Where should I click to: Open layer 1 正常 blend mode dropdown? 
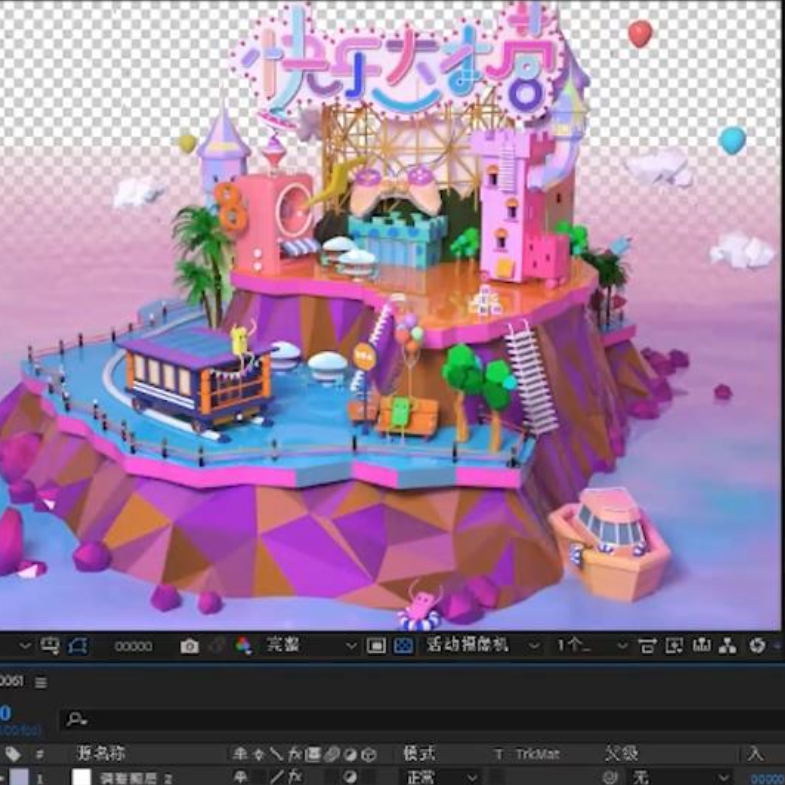442,777
